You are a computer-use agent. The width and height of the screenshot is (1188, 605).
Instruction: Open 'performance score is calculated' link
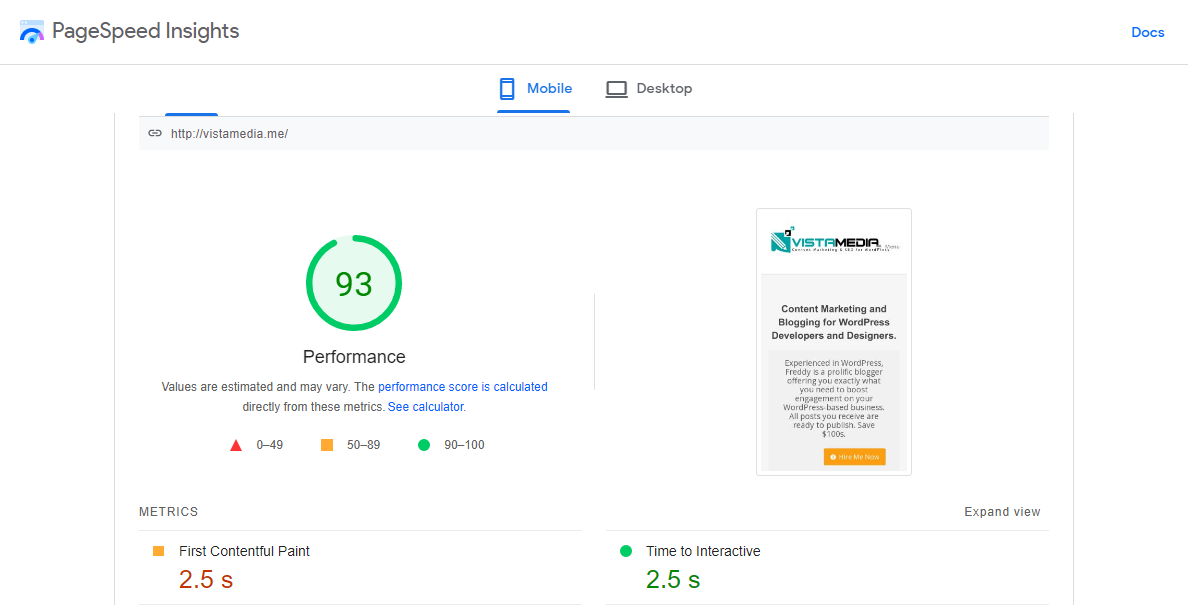(462, 387)
